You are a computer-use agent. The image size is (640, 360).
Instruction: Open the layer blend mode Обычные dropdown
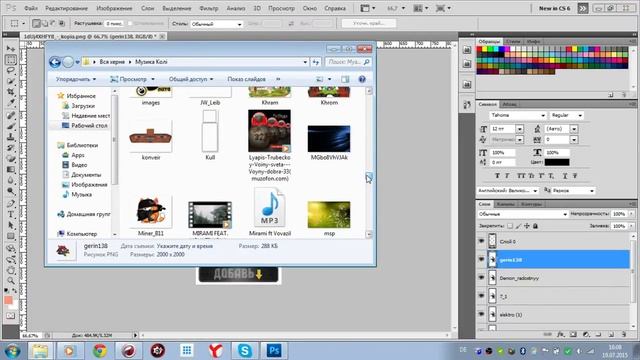pos(522,214)
